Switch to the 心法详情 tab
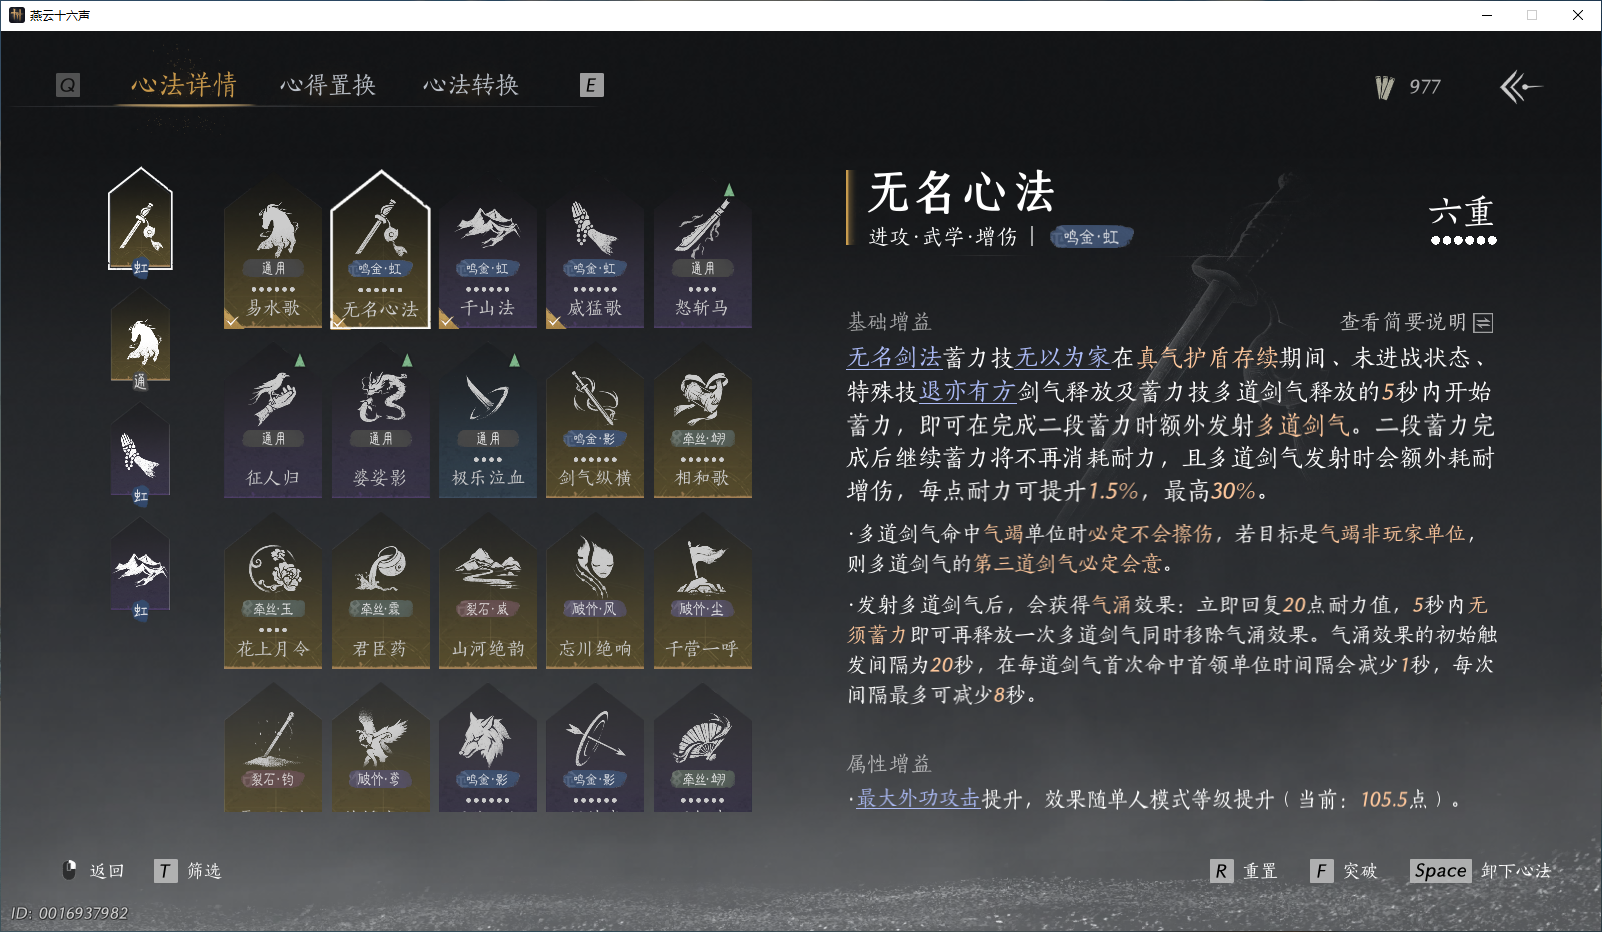 pyautogui.click(x=184, y=85)
